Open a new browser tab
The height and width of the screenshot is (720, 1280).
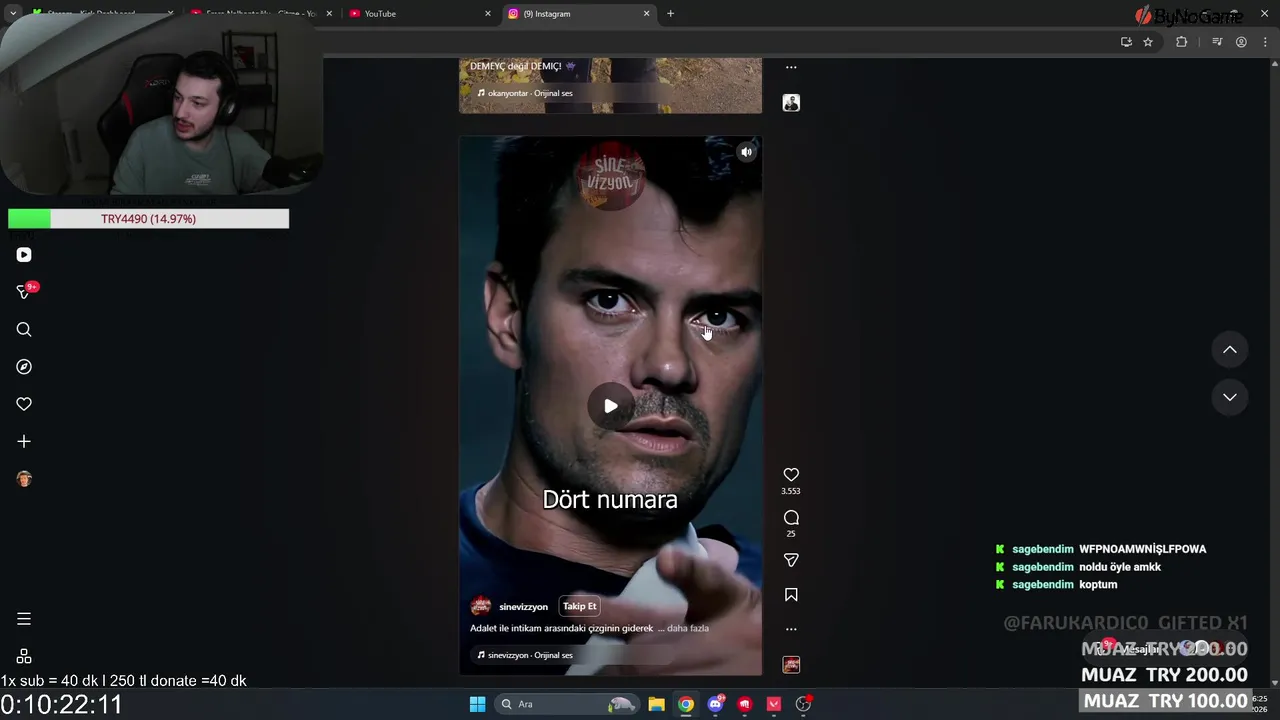[670, 14]
